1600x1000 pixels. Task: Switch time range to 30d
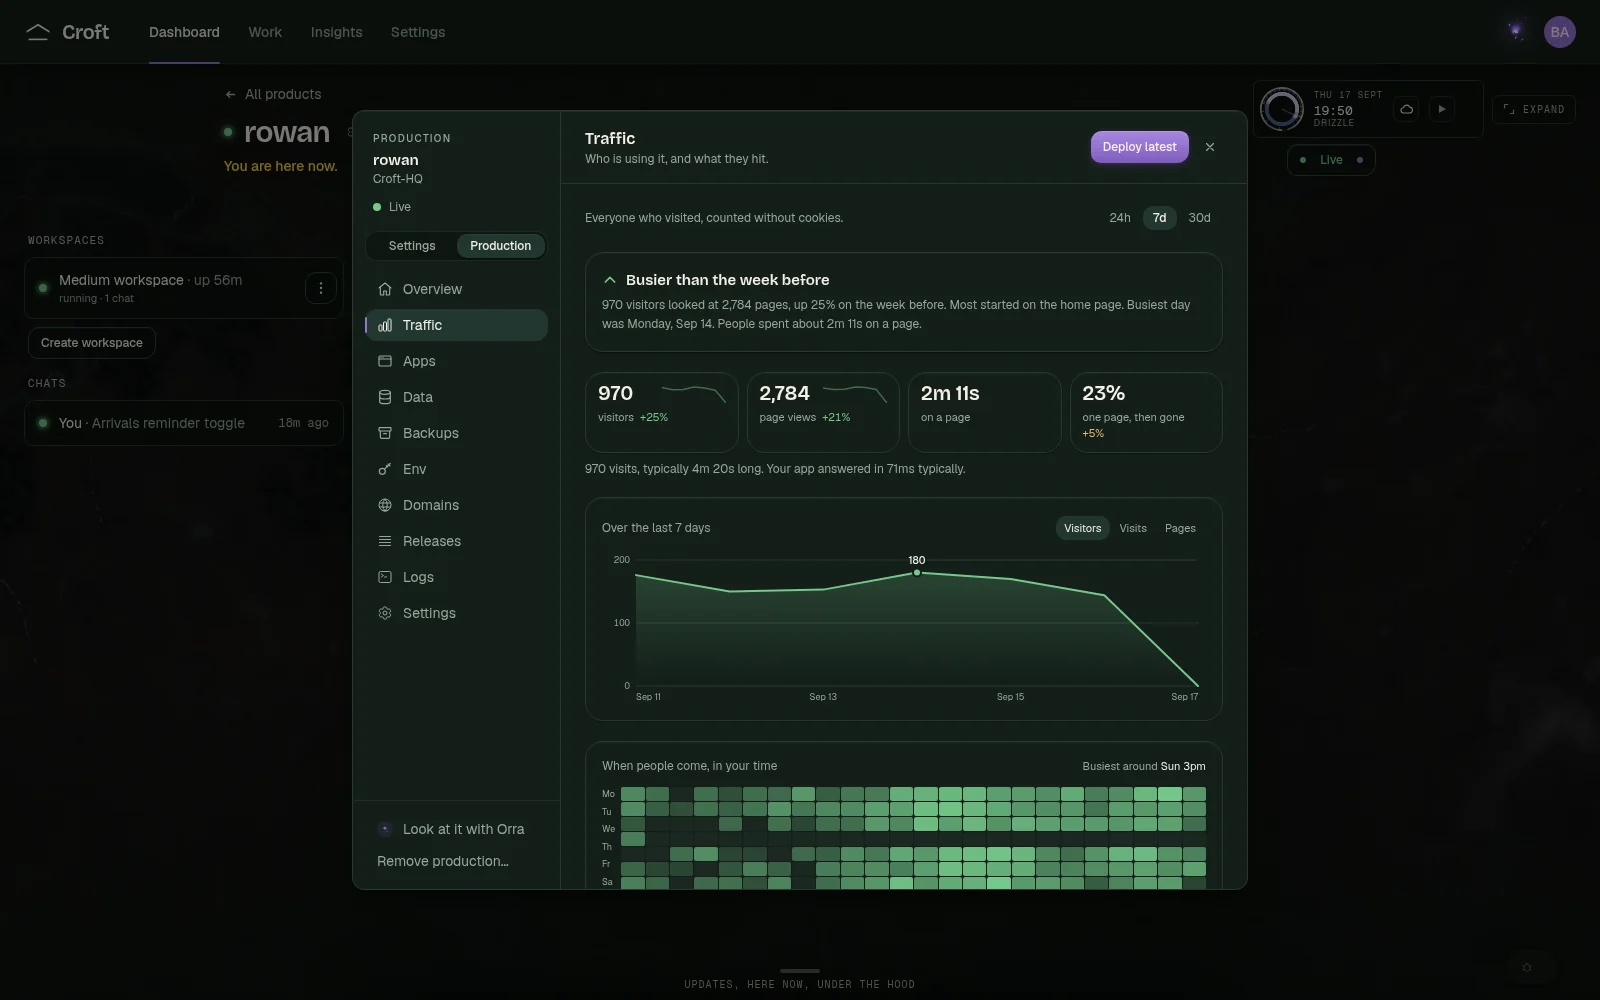coord(1199,218)
